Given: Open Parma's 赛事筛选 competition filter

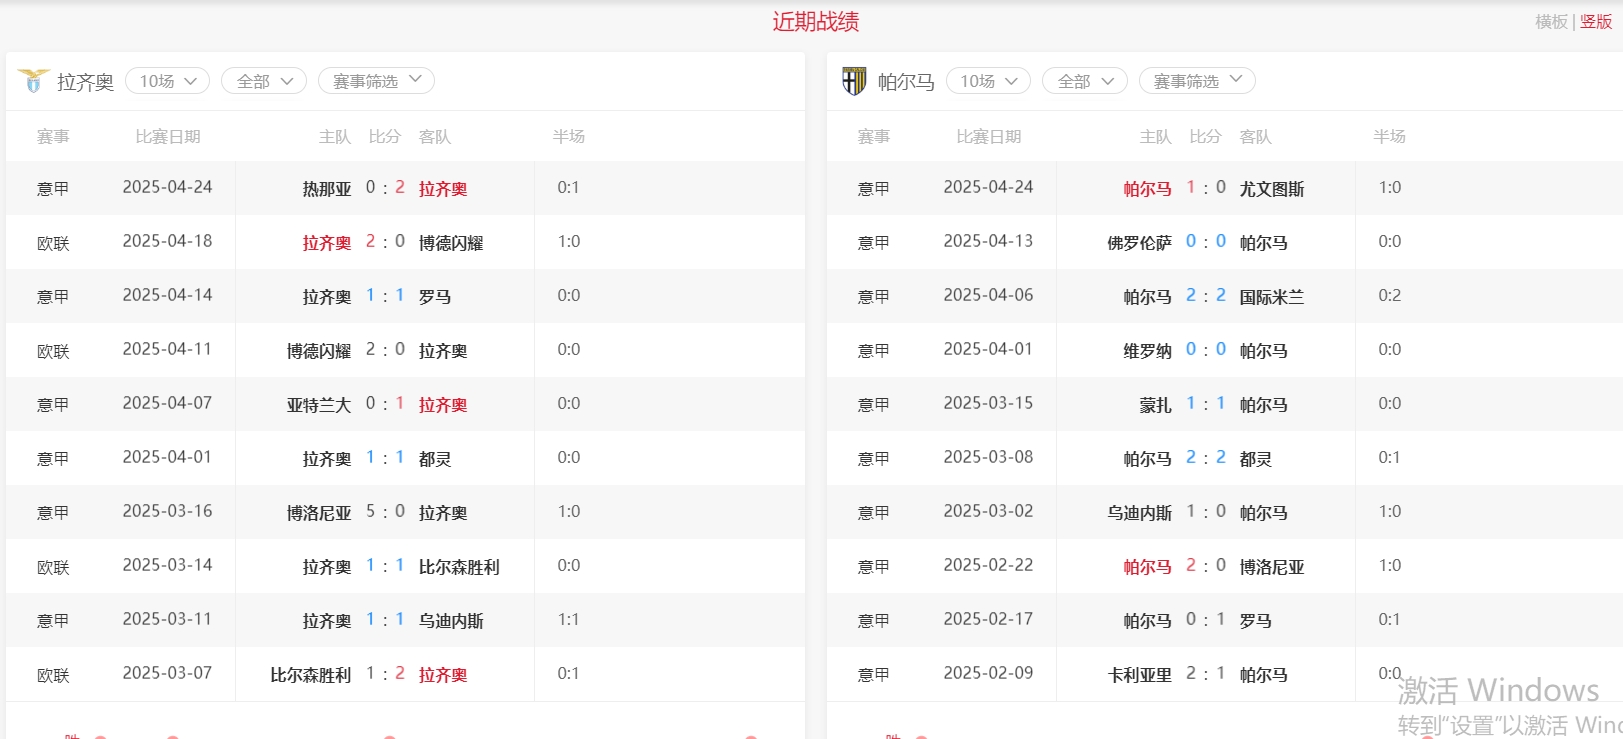Looking at the screenshot, I should point(1197,81).
